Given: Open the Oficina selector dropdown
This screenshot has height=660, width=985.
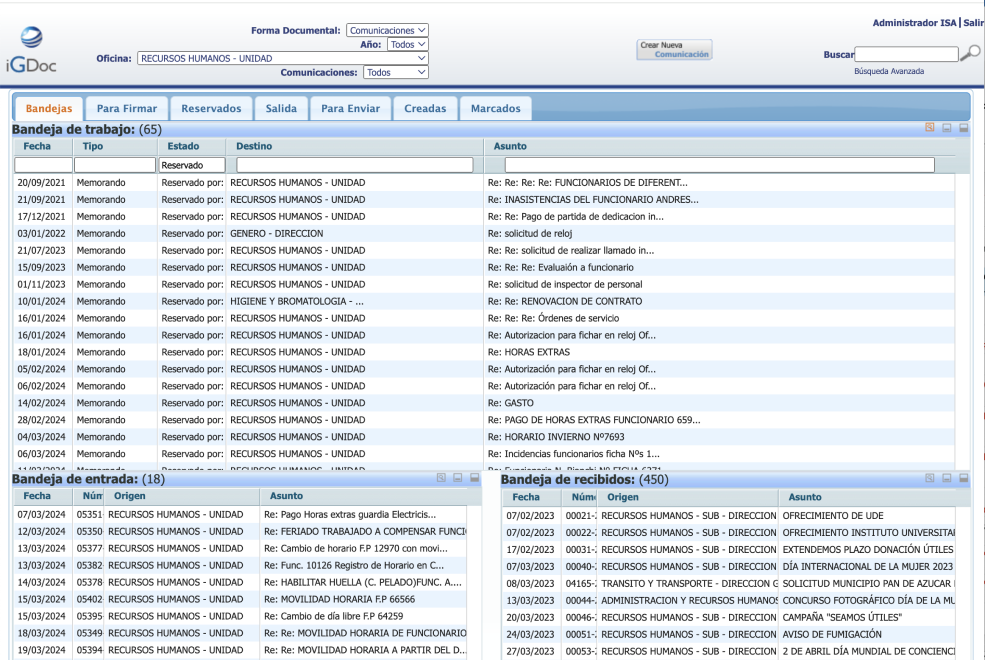Looking at the screenshot, I should pyautogui.click(x=282, y=59).
